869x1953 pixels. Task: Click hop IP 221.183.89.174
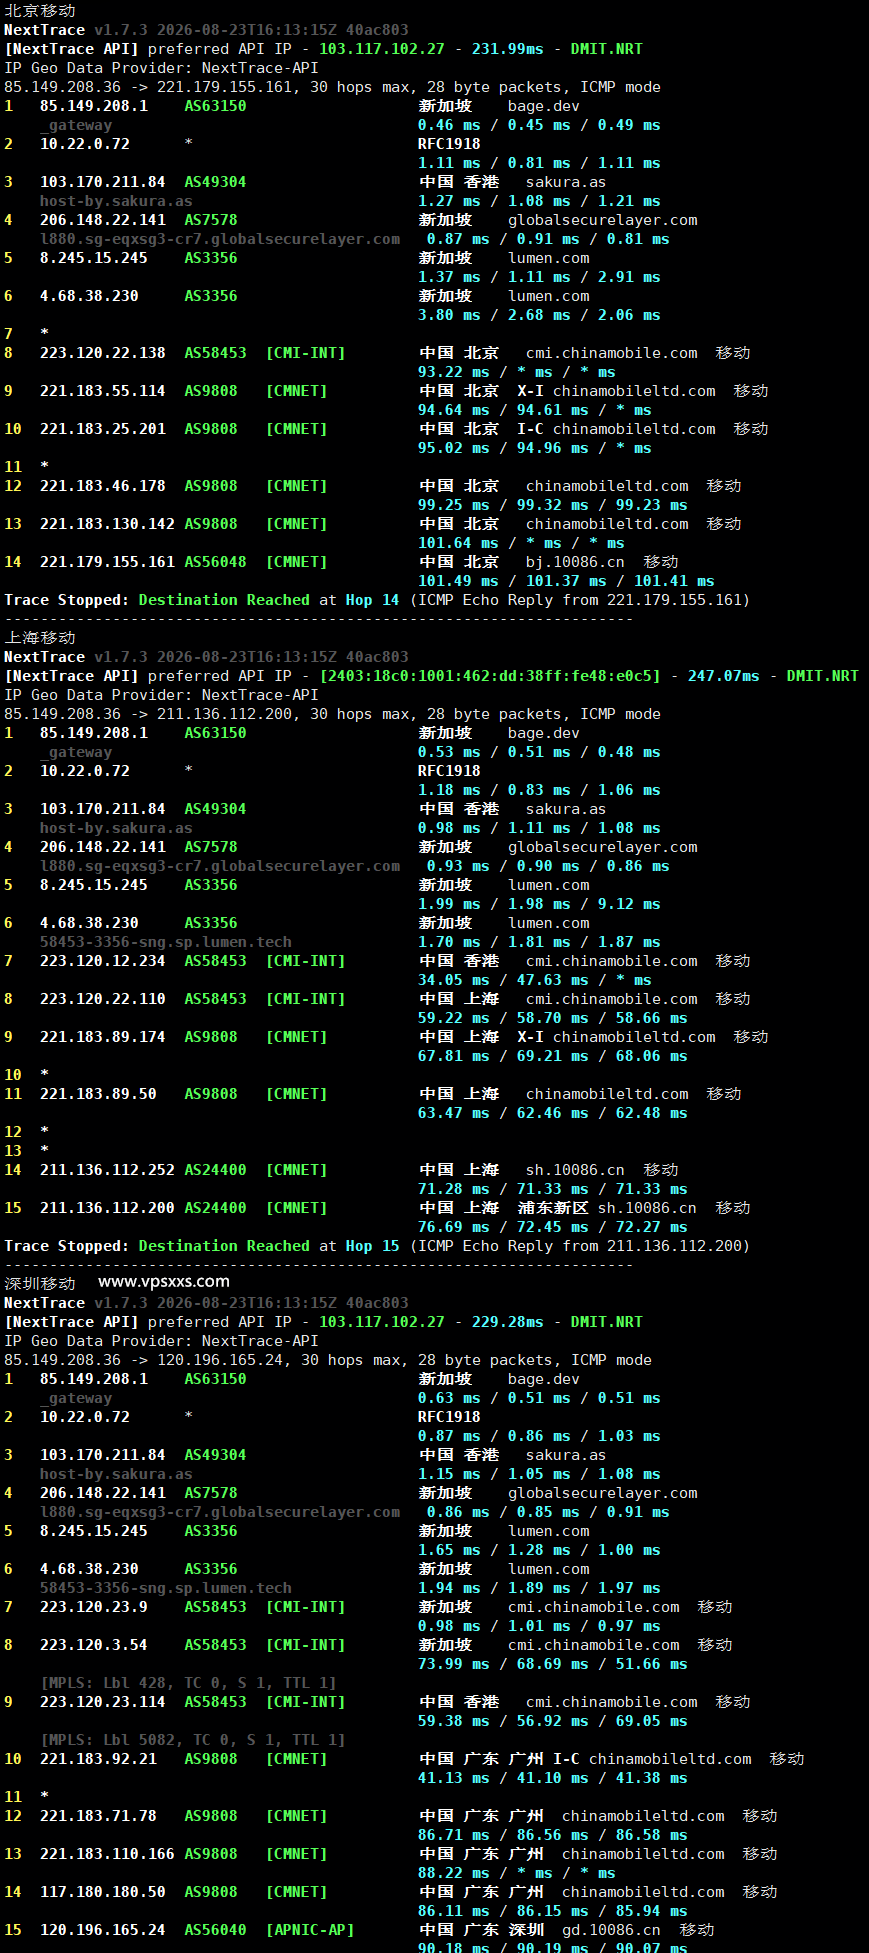coord(103,1037)
